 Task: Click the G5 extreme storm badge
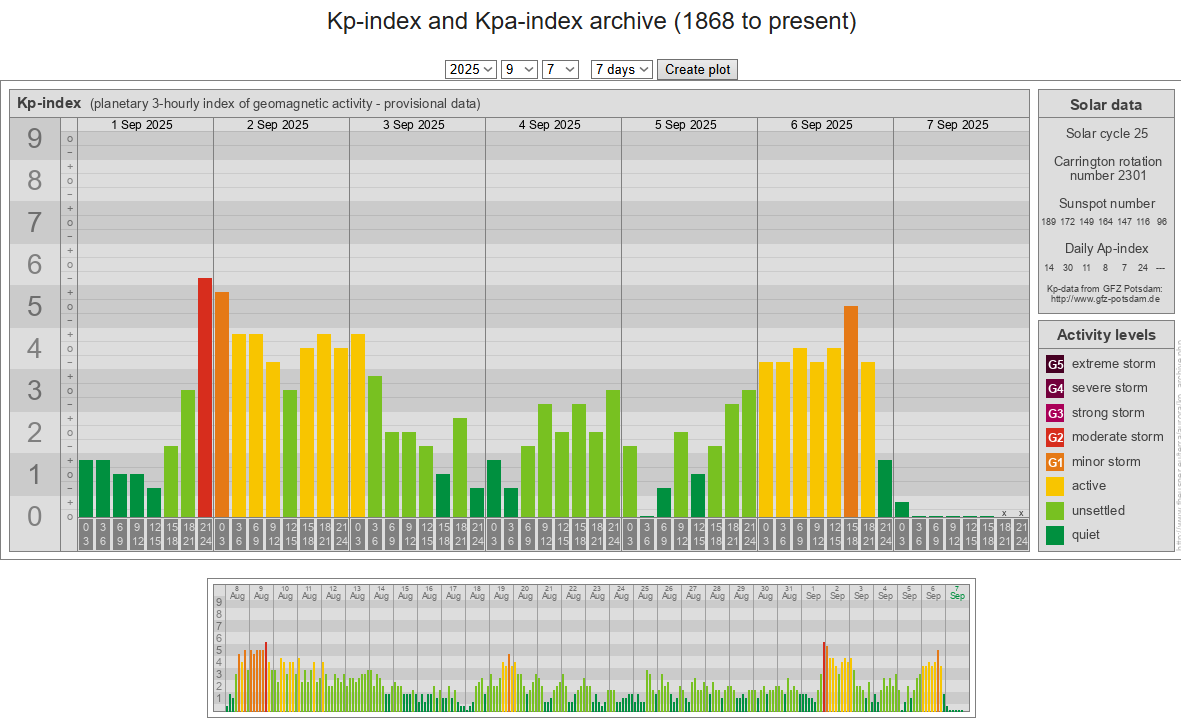[1055, 364]
